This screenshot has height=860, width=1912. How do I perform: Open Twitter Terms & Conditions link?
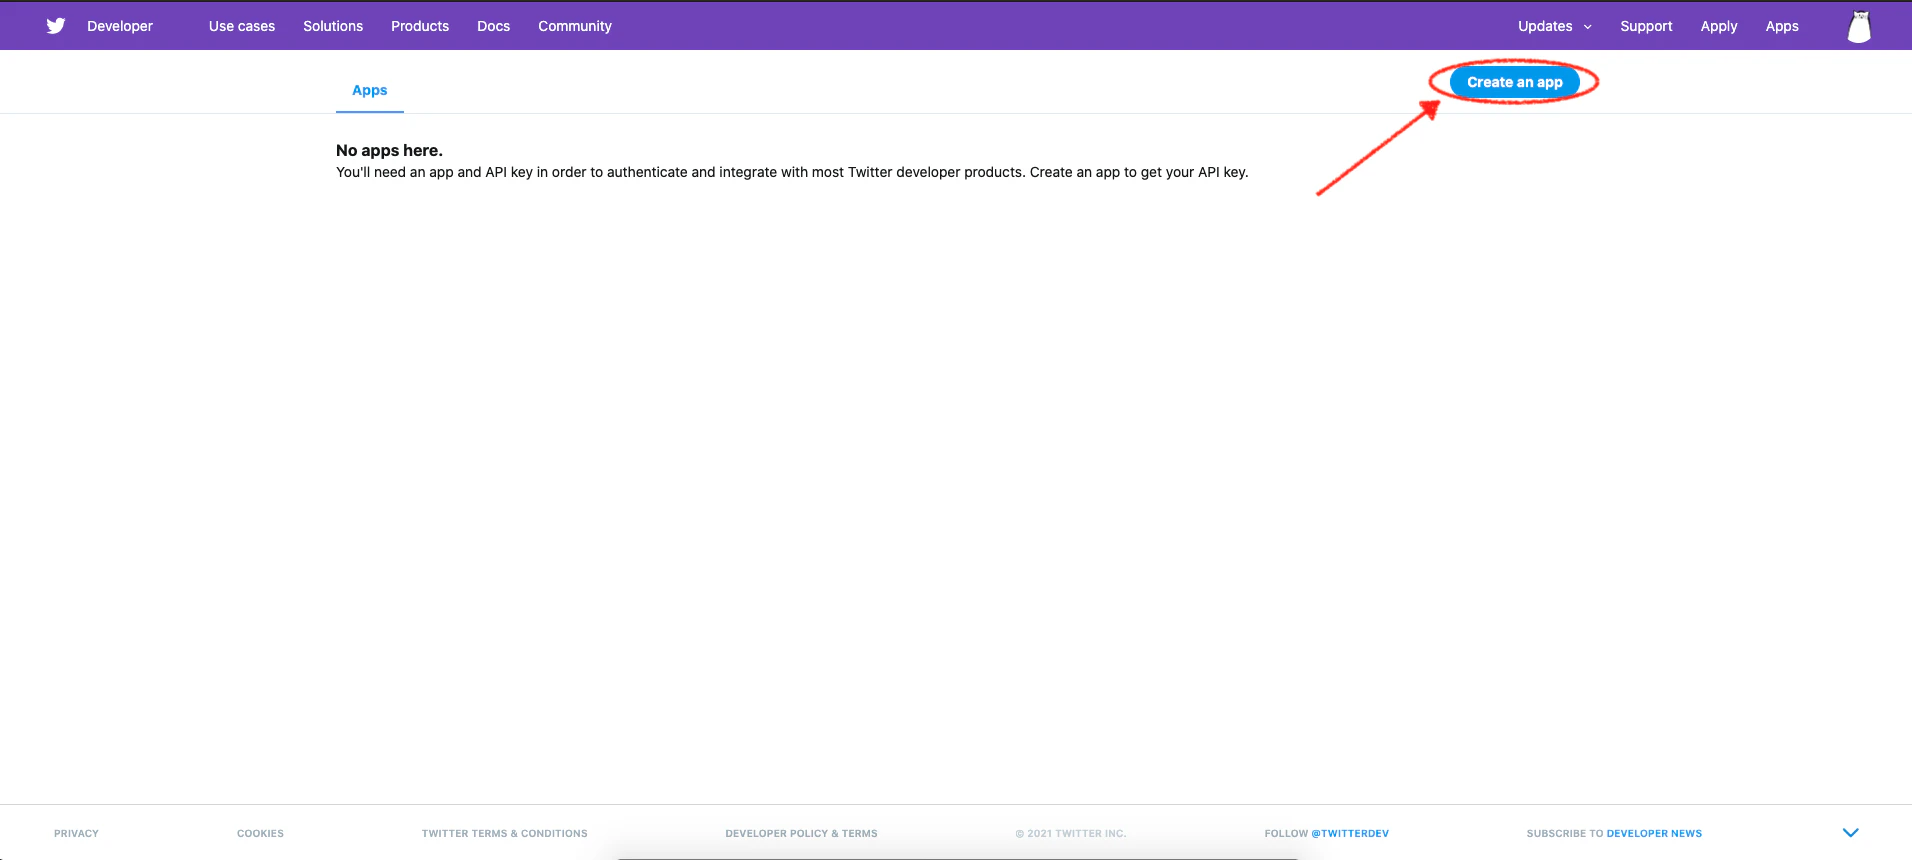click(x=505, y=833)
